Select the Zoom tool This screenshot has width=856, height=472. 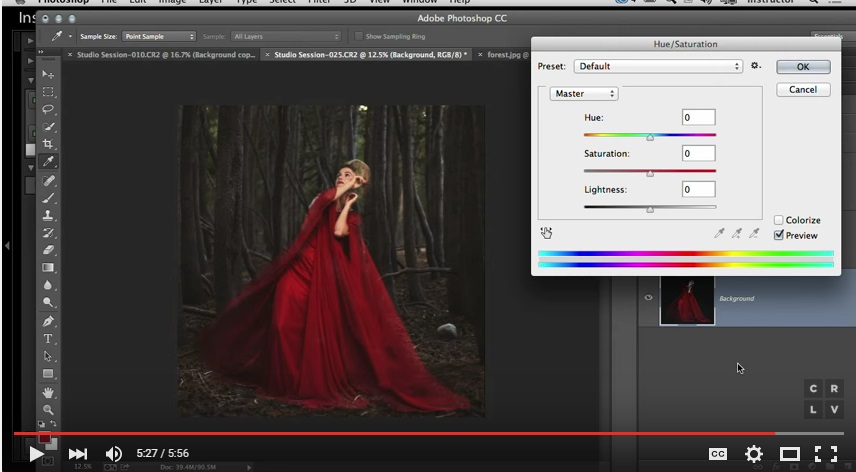(x=48, y=409)
